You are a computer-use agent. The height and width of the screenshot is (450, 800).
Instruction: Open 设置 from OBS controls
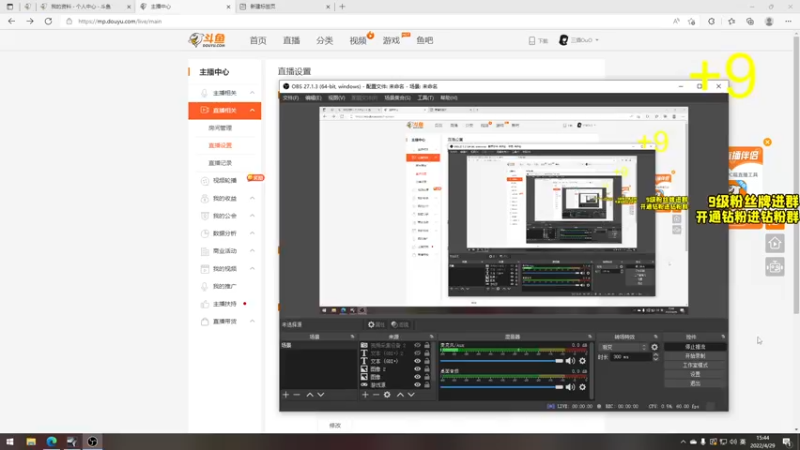point(695,374)
